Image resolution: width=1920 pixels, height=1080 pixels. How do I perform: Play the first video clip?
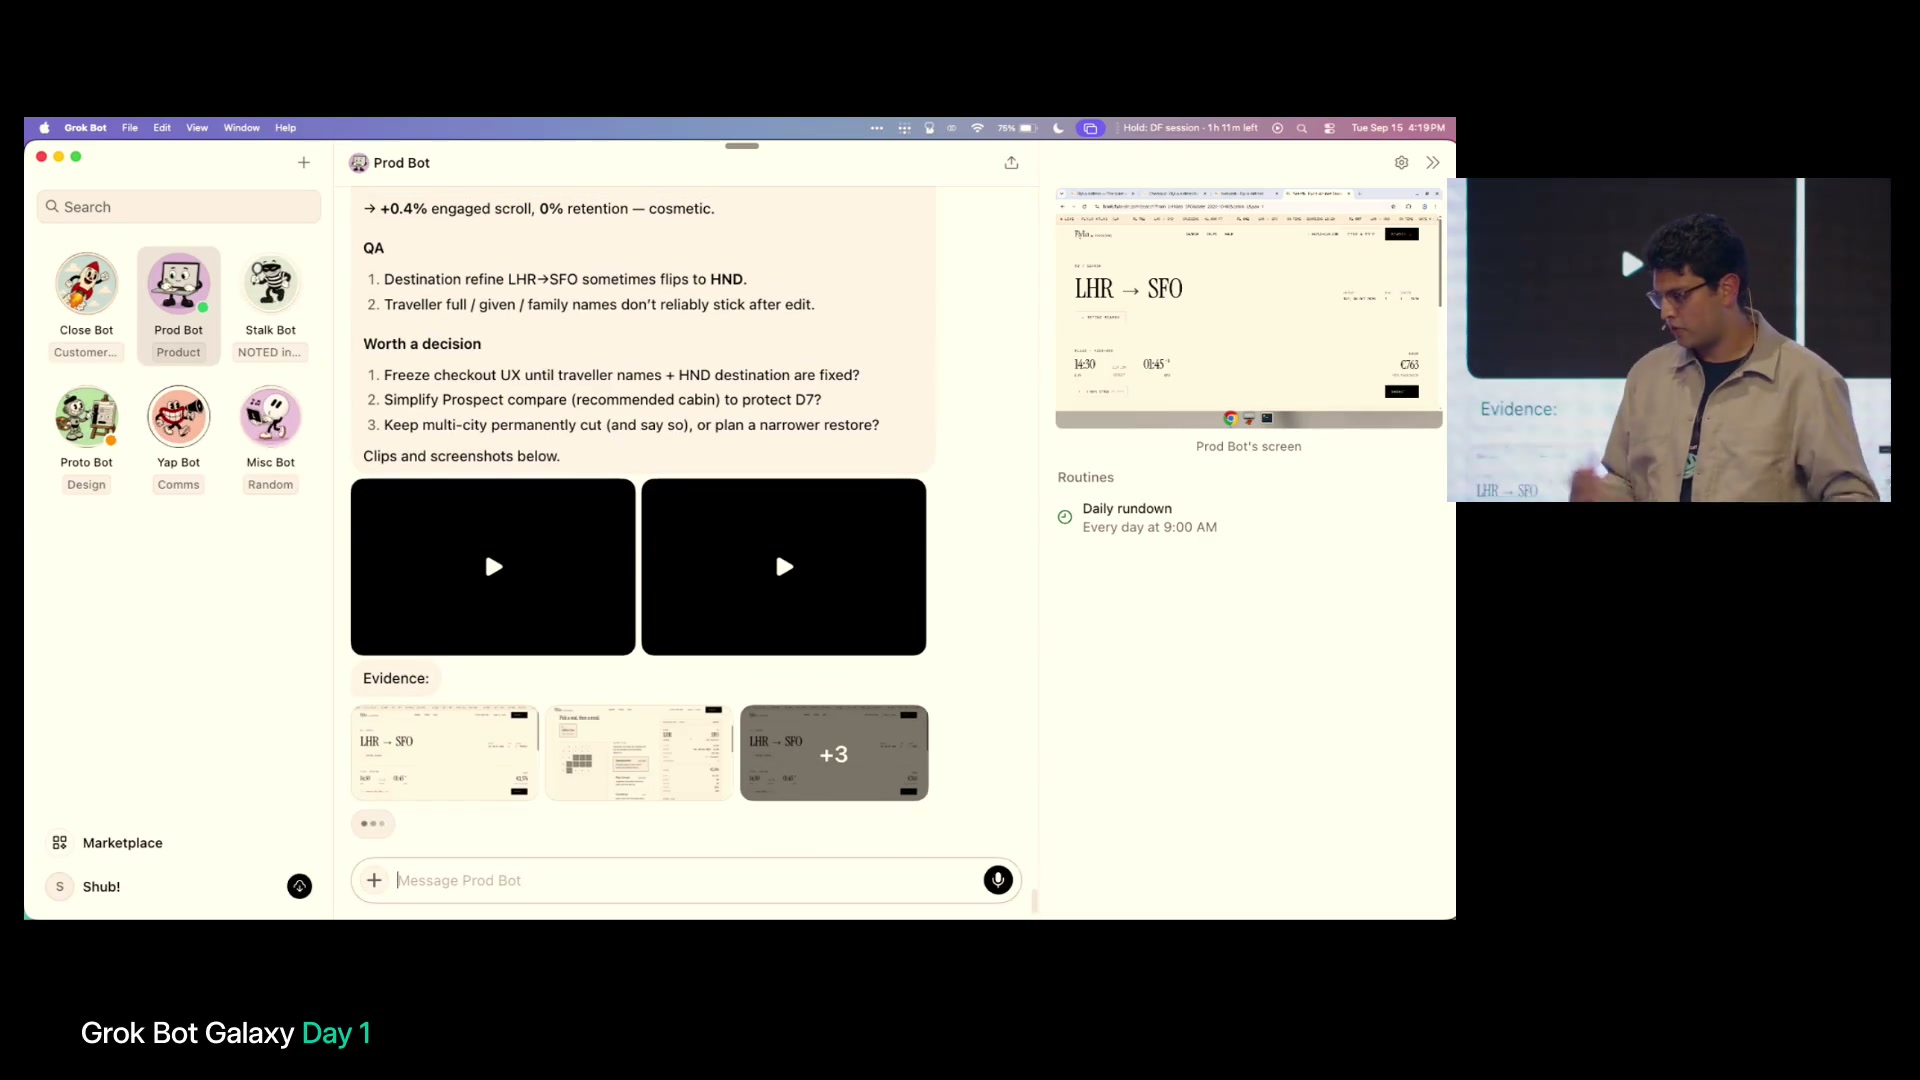pyautogui.click(x=493, y=567)
